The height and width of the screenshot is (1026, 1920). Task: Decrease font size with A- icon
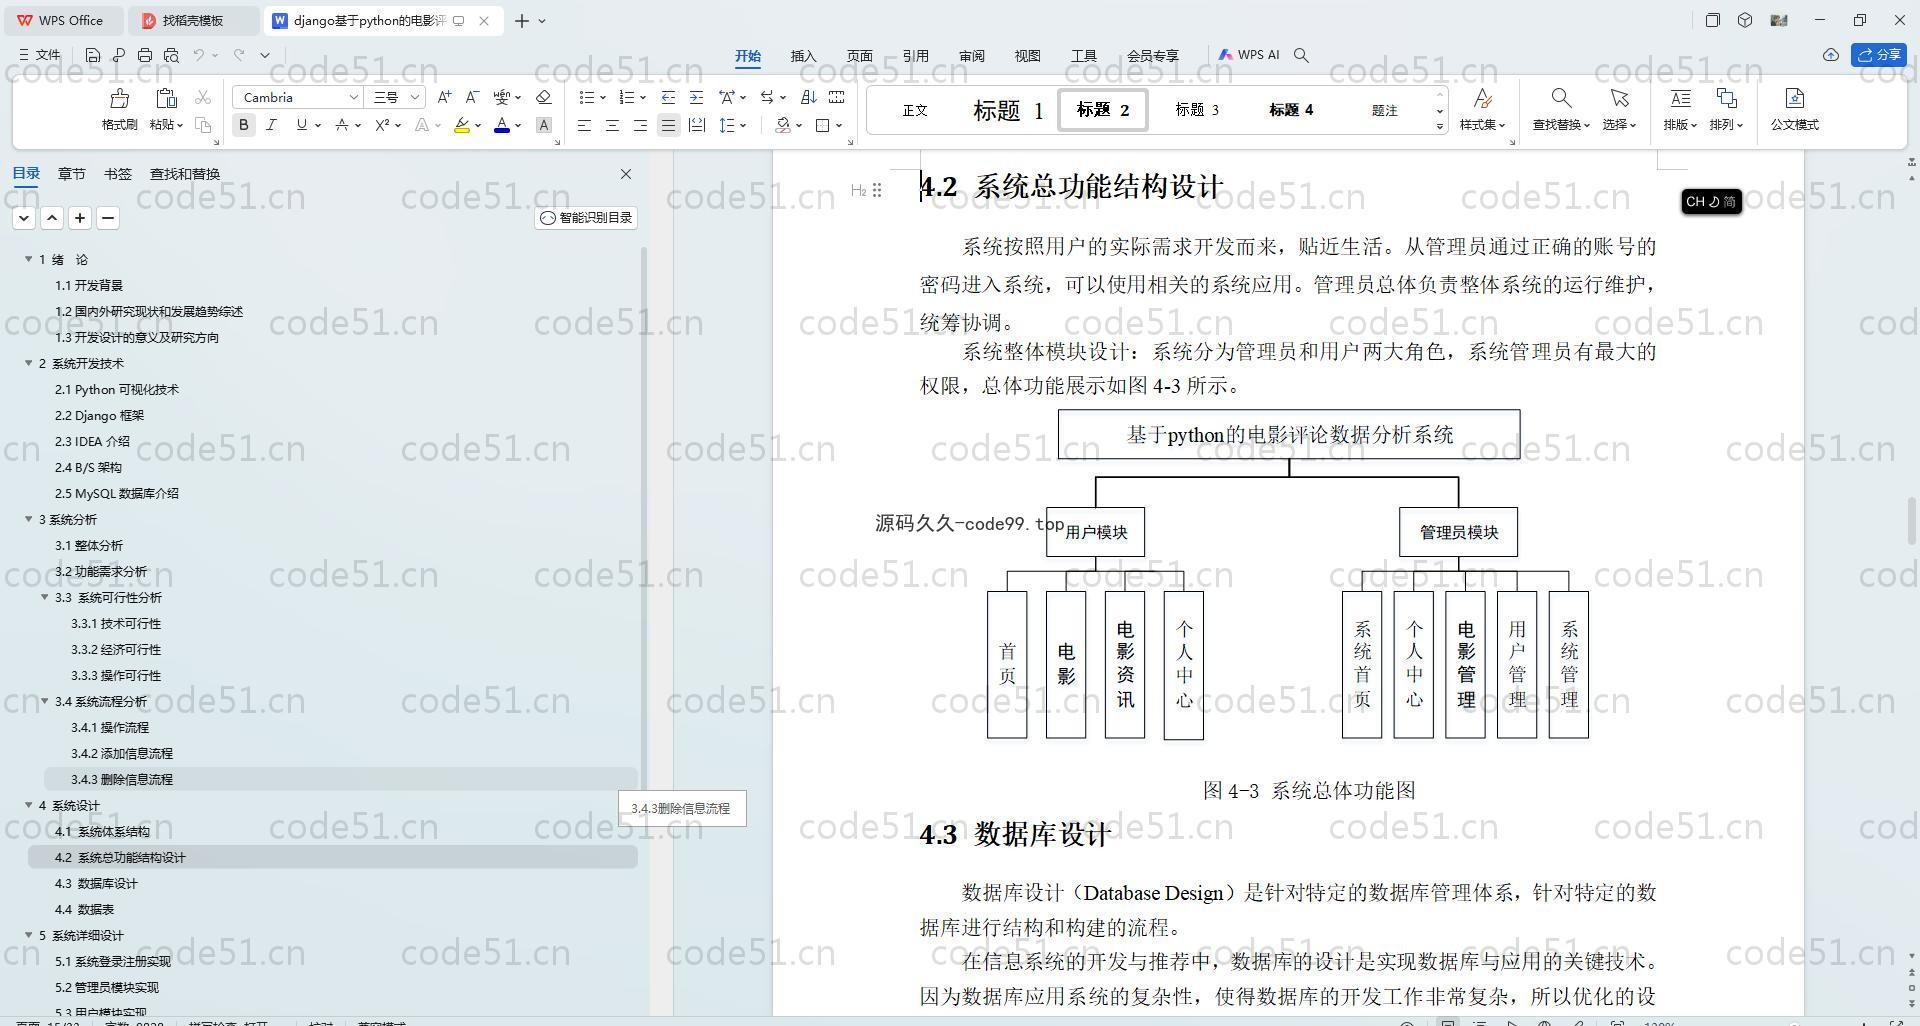point(472,97)
